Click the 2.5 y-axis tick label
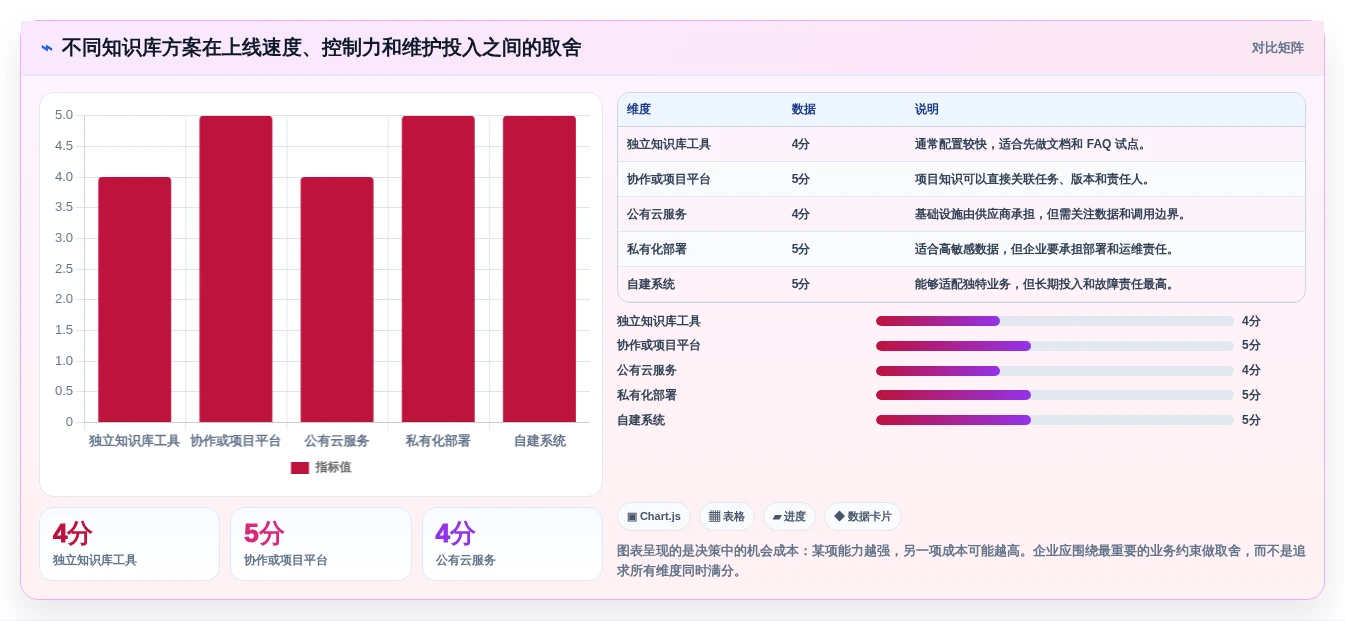The height and width of the screenshot is (621, 1345). pos(64,269)
